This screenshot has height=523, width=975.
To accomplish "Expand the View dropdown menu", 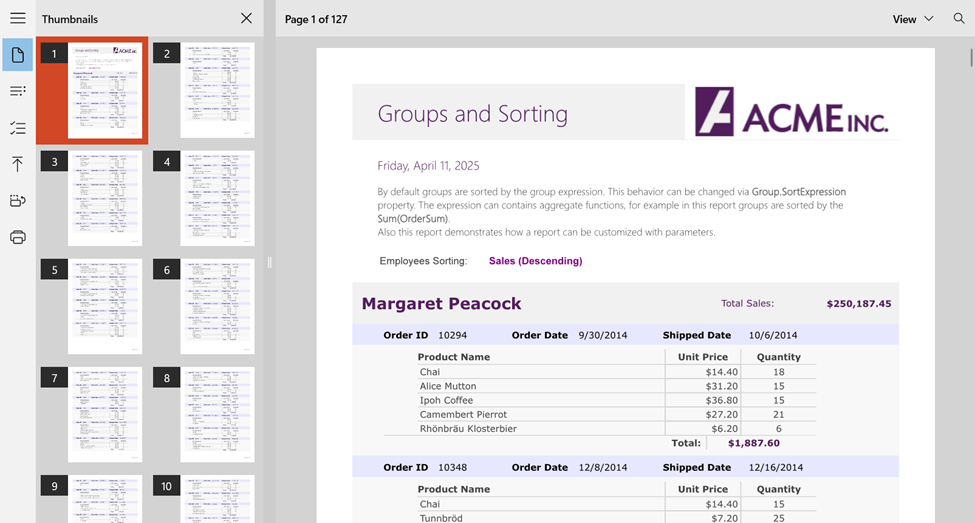I will point(912,19).
